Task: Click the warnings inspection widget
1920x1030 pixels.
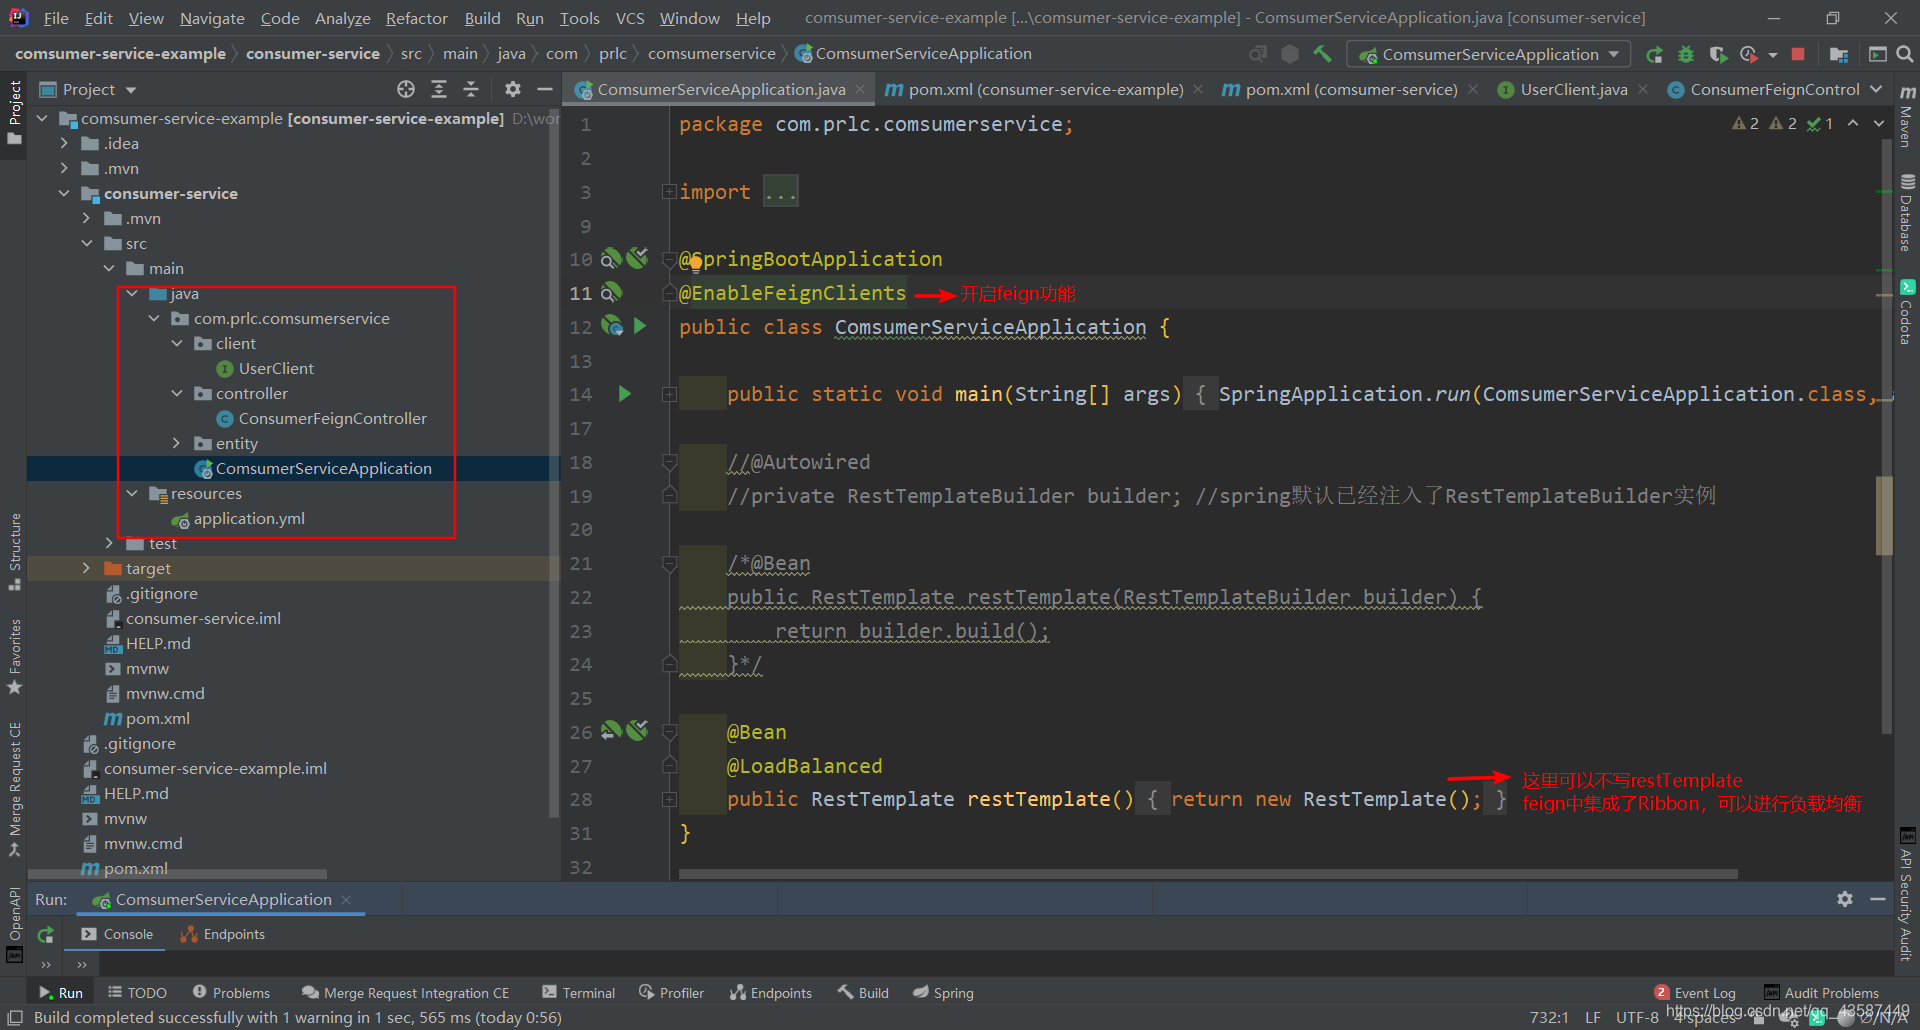Action: (1782, 123)
